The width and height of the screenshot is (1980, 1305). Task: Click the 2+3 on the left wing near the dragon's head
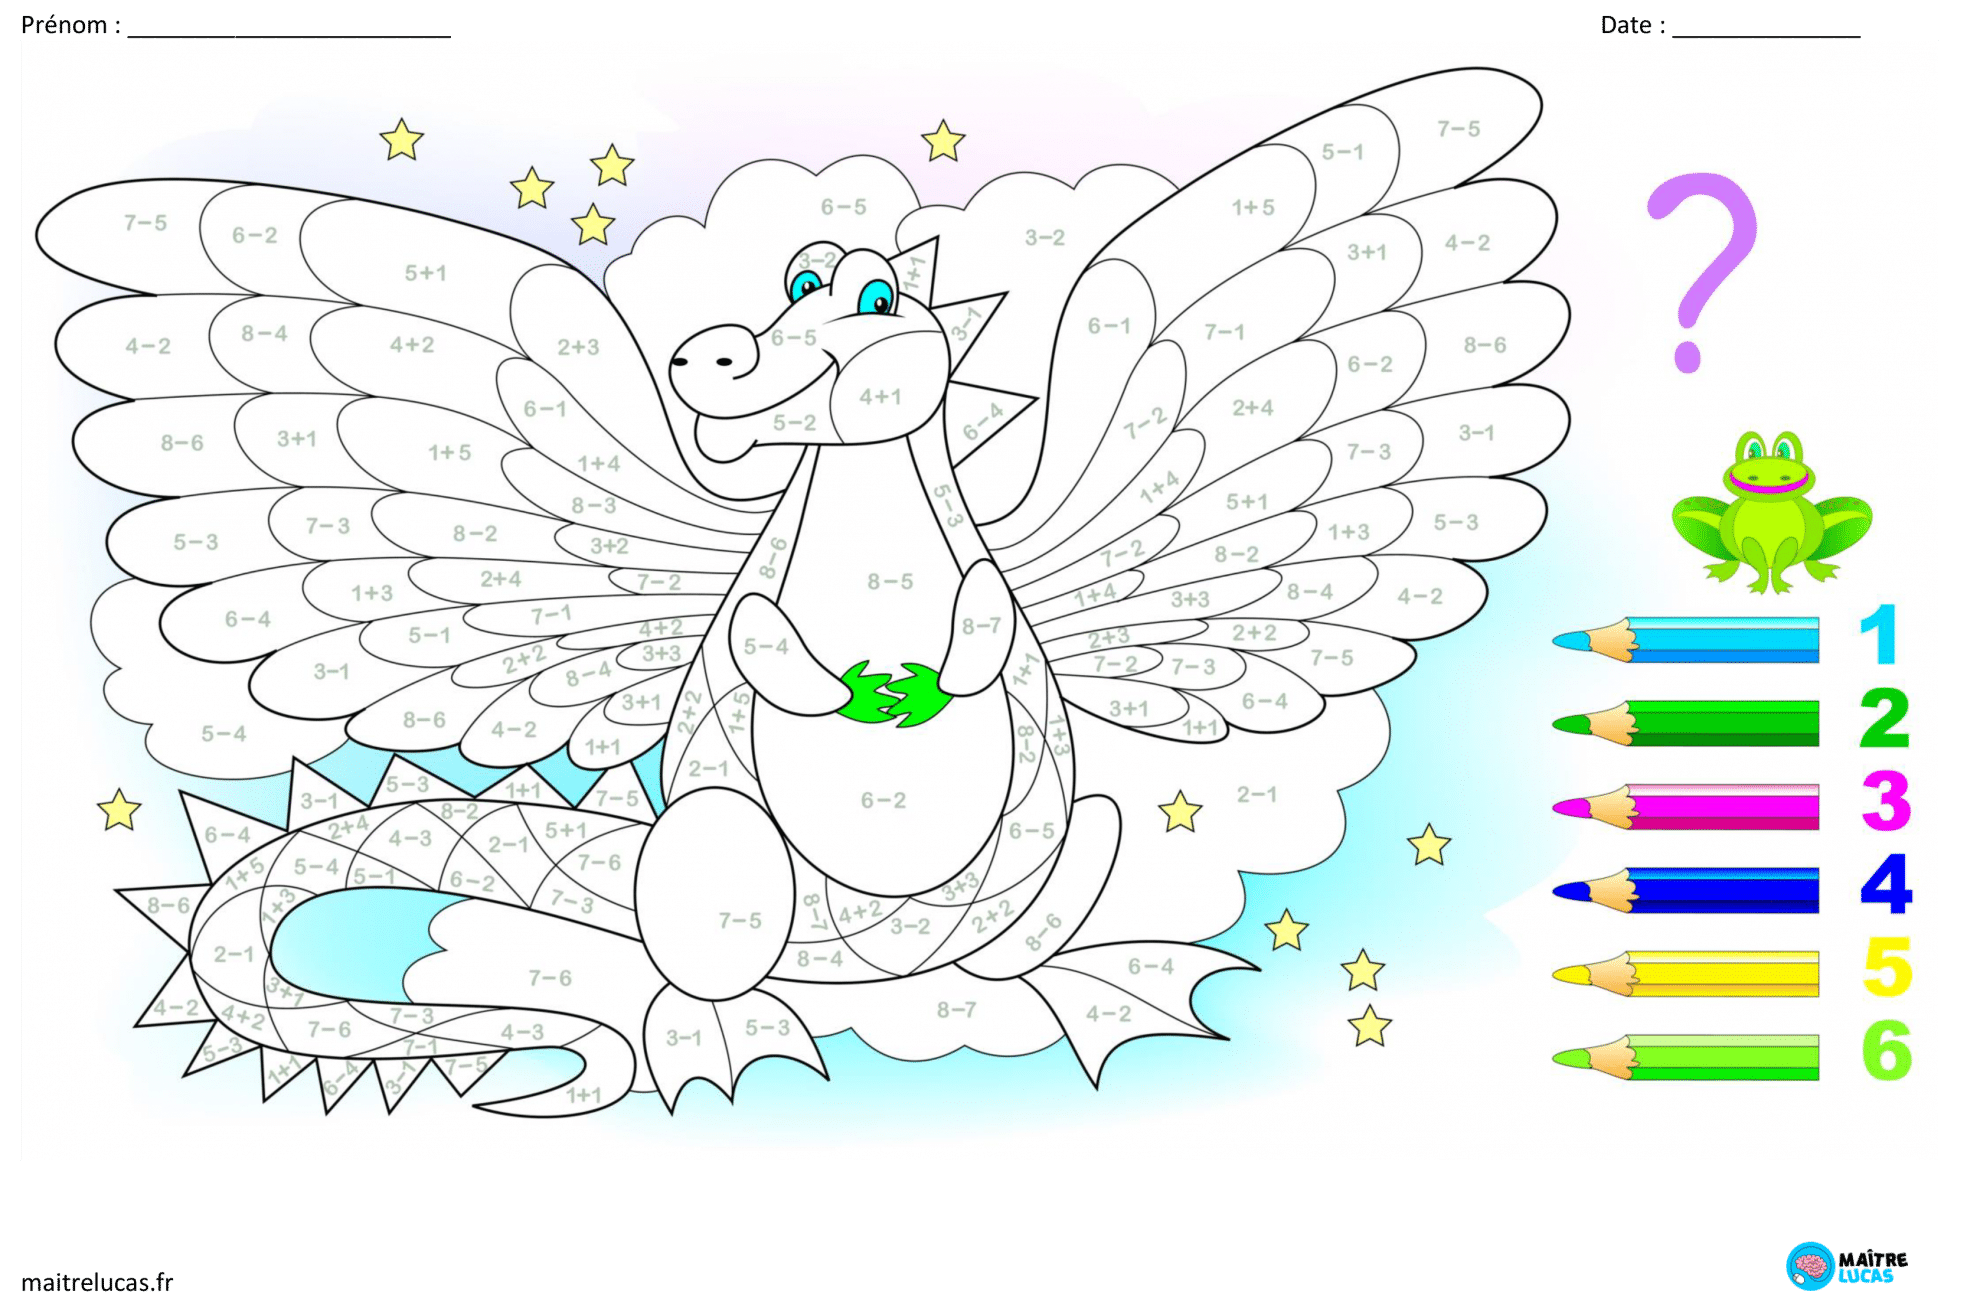(578, 347)
